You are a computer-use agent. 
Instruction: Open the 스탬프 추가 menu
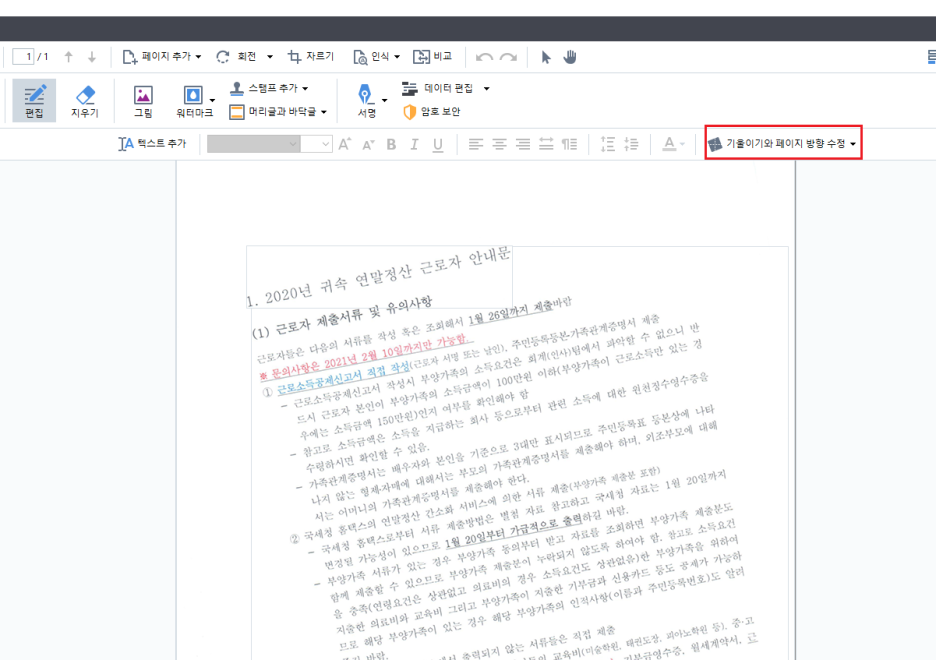tap(269, 88)
